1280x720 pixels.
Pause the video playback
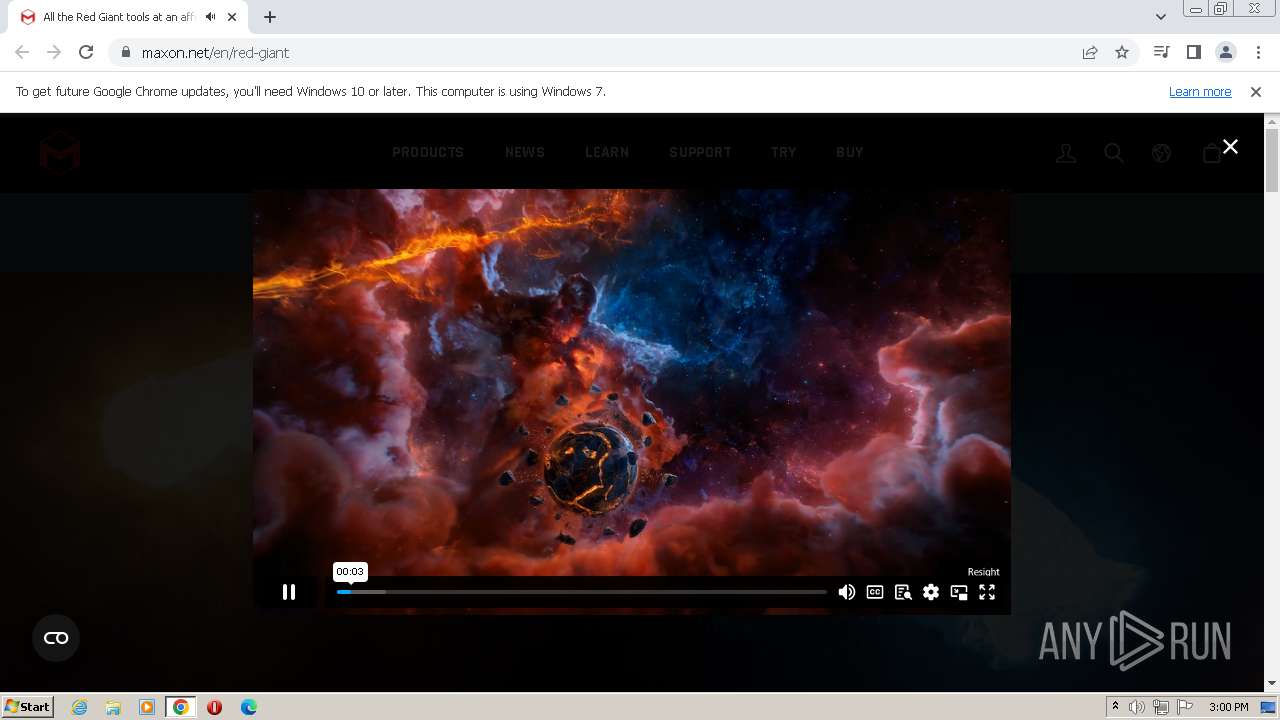coord(289,592)
